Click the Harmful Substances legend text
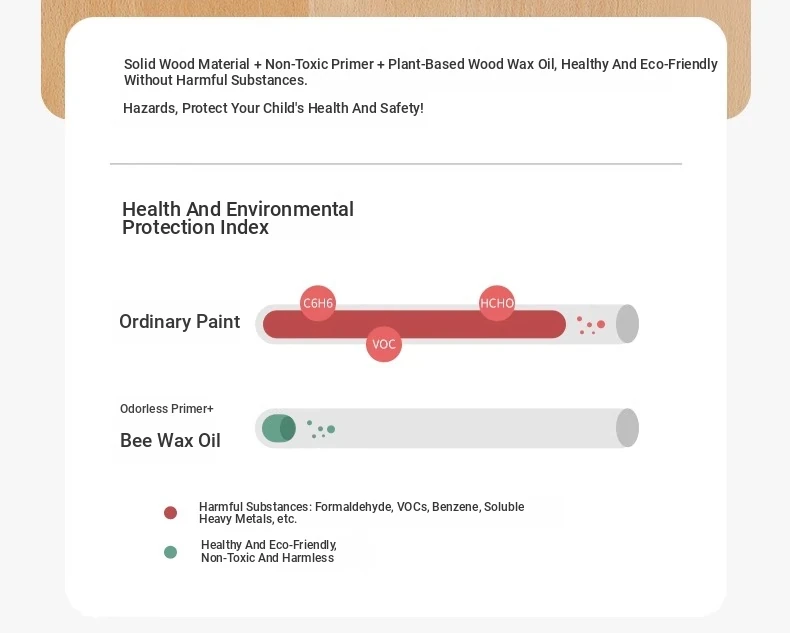Image resolution: width=790 pixels, height=633 pixels. 361,513
